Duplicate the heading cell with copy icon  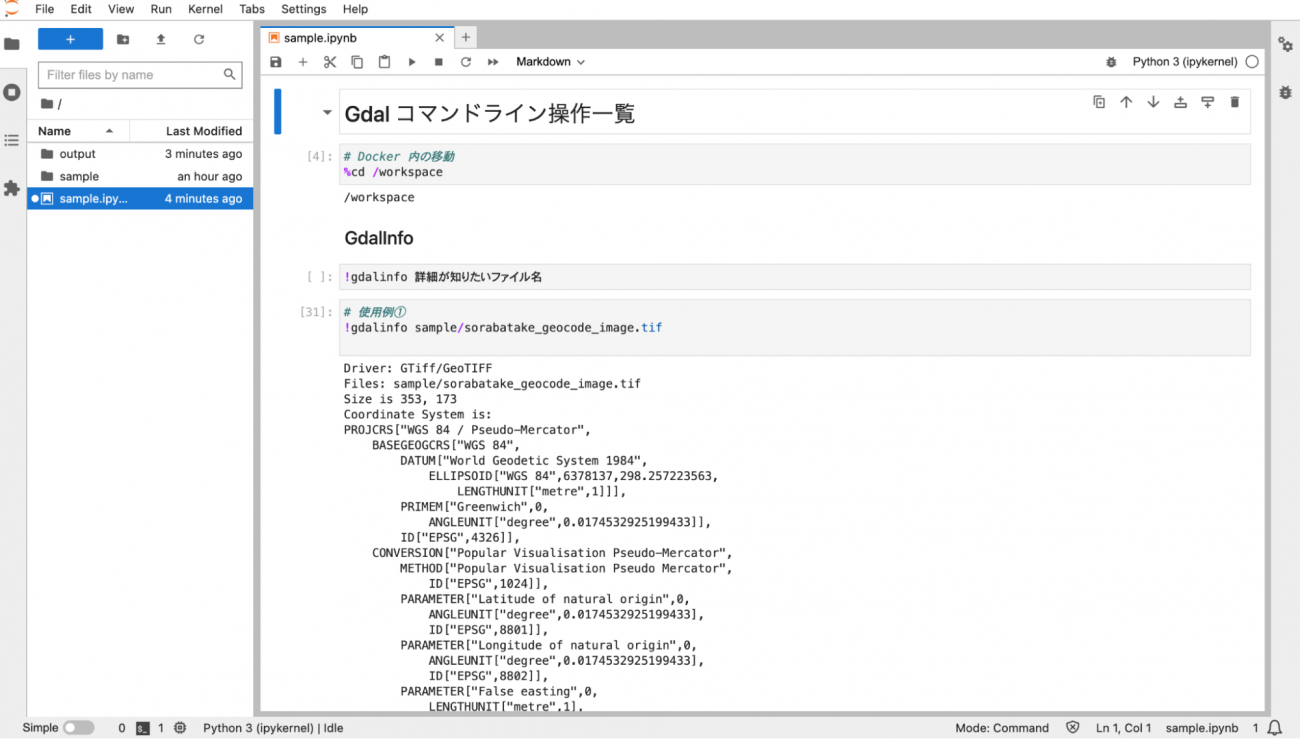tap(1099, 102)
